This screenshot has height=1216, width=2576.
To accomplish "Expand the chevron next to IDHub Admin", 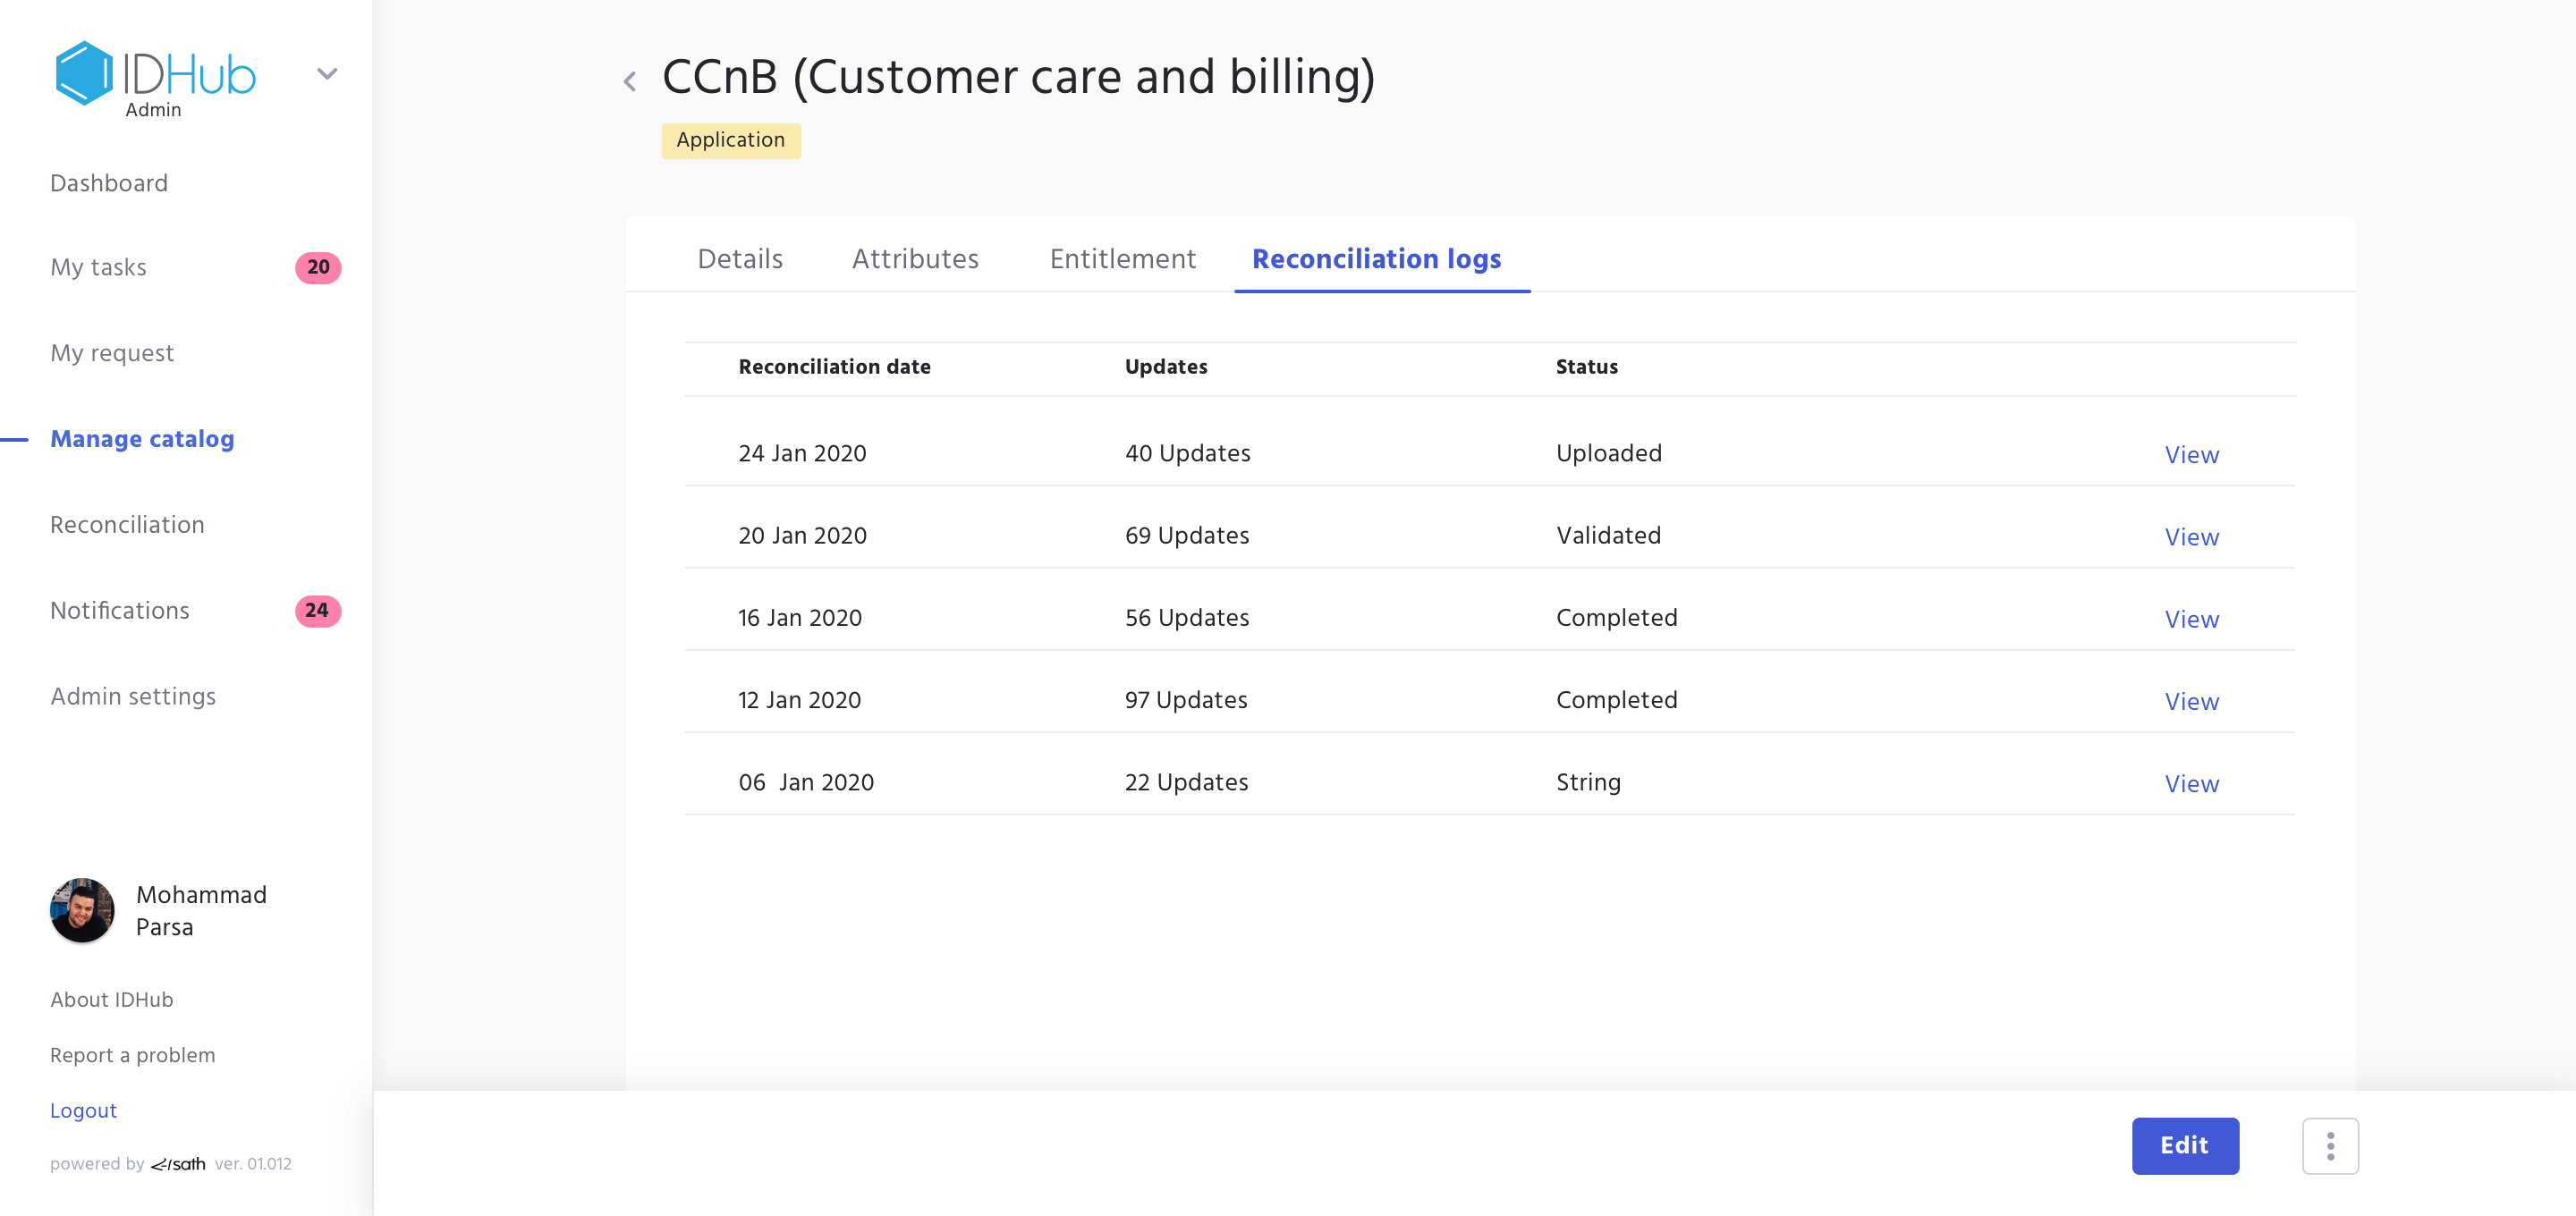I will 327,74.
